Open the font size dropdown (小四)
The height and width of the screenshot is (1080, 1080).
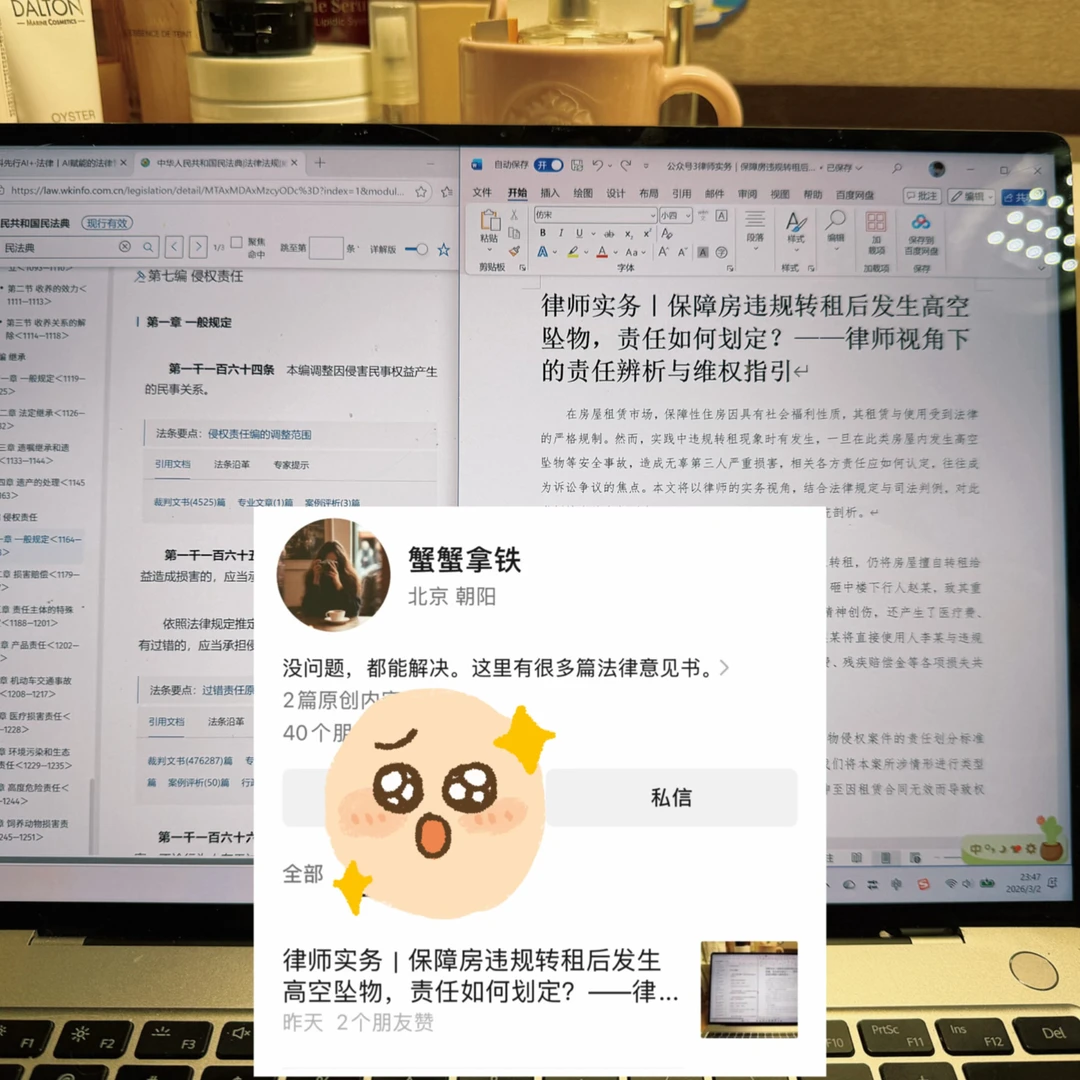688,216
